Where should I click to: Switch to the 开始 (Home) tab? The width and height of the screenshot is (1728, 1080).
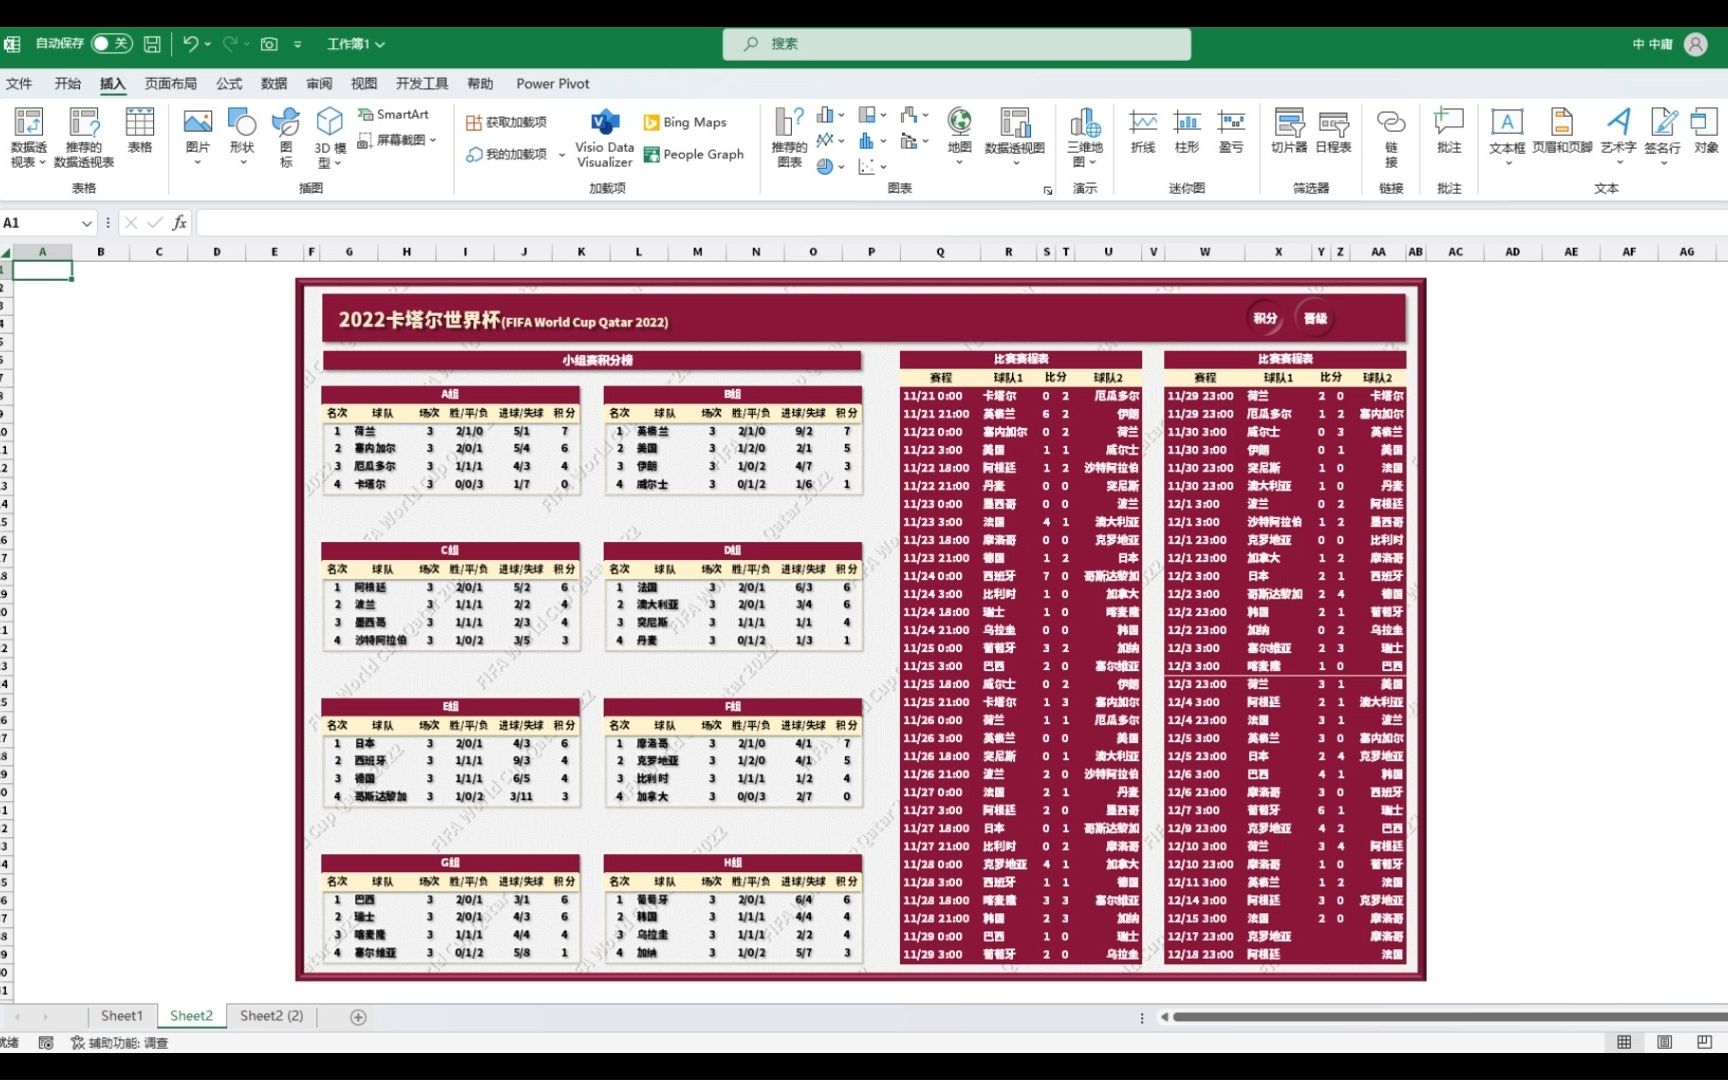click(68, 84)
